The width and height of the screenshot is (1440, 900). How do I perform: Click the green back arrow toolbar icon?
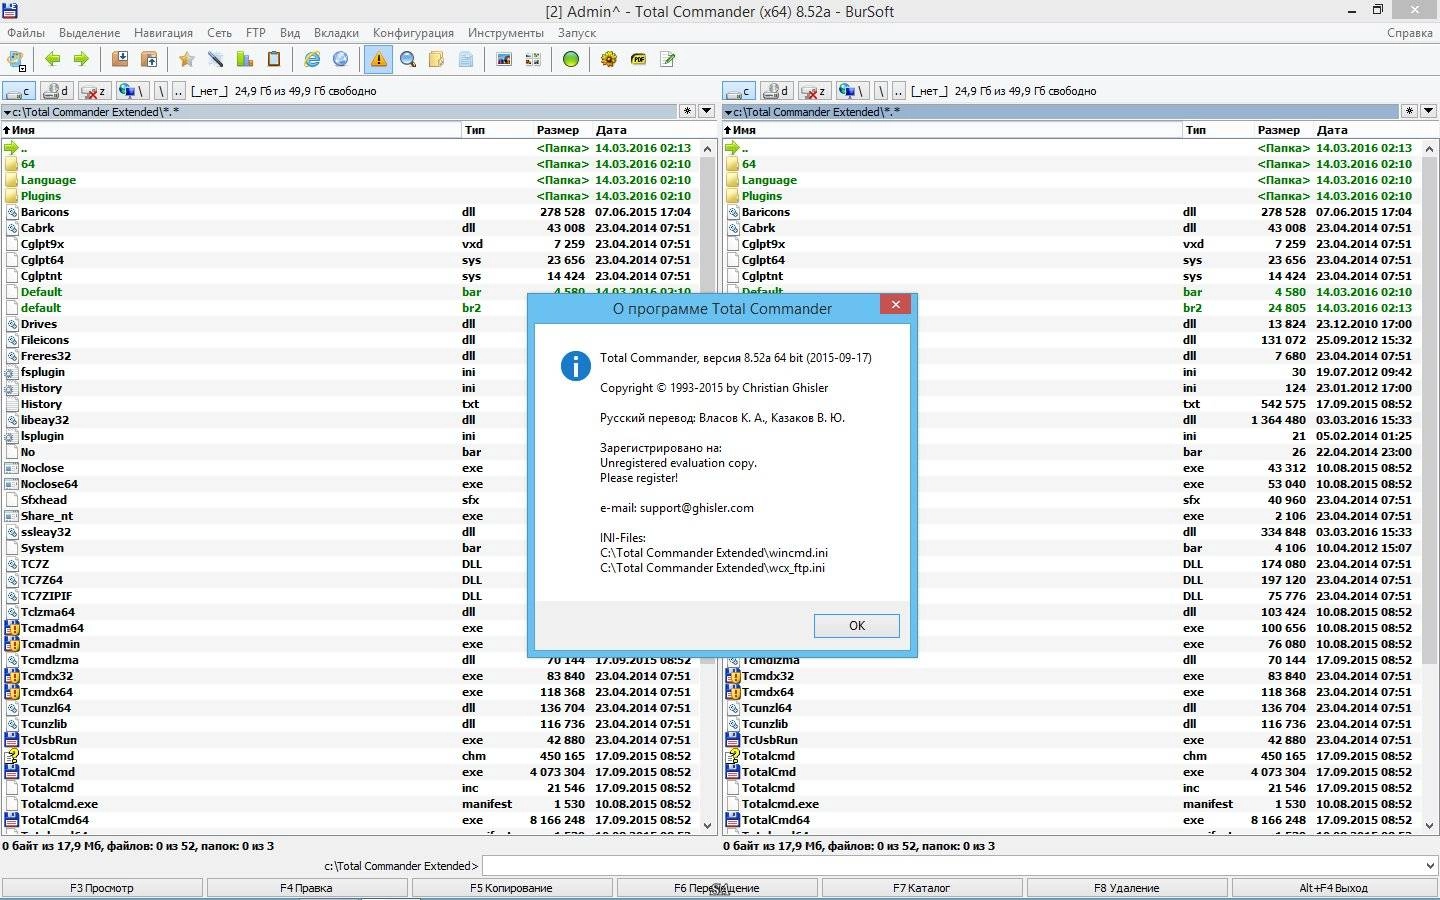click(x=52, y=59)
